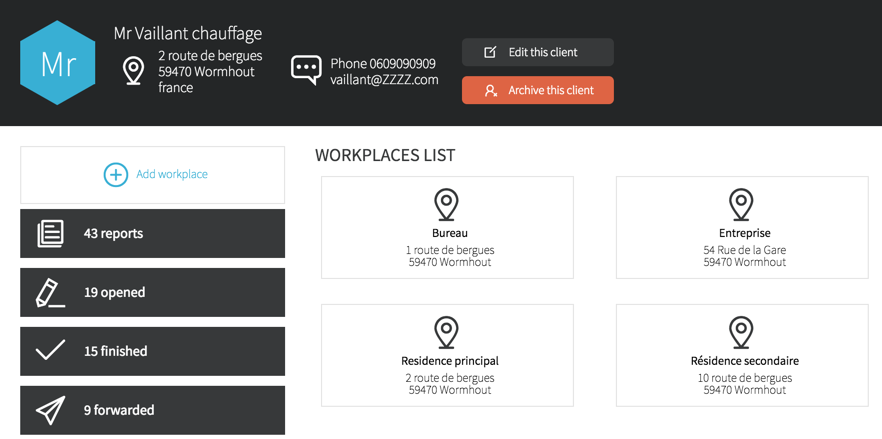Click the plus circle icon for Add workplace
The image size is (882, 439).
115,174
